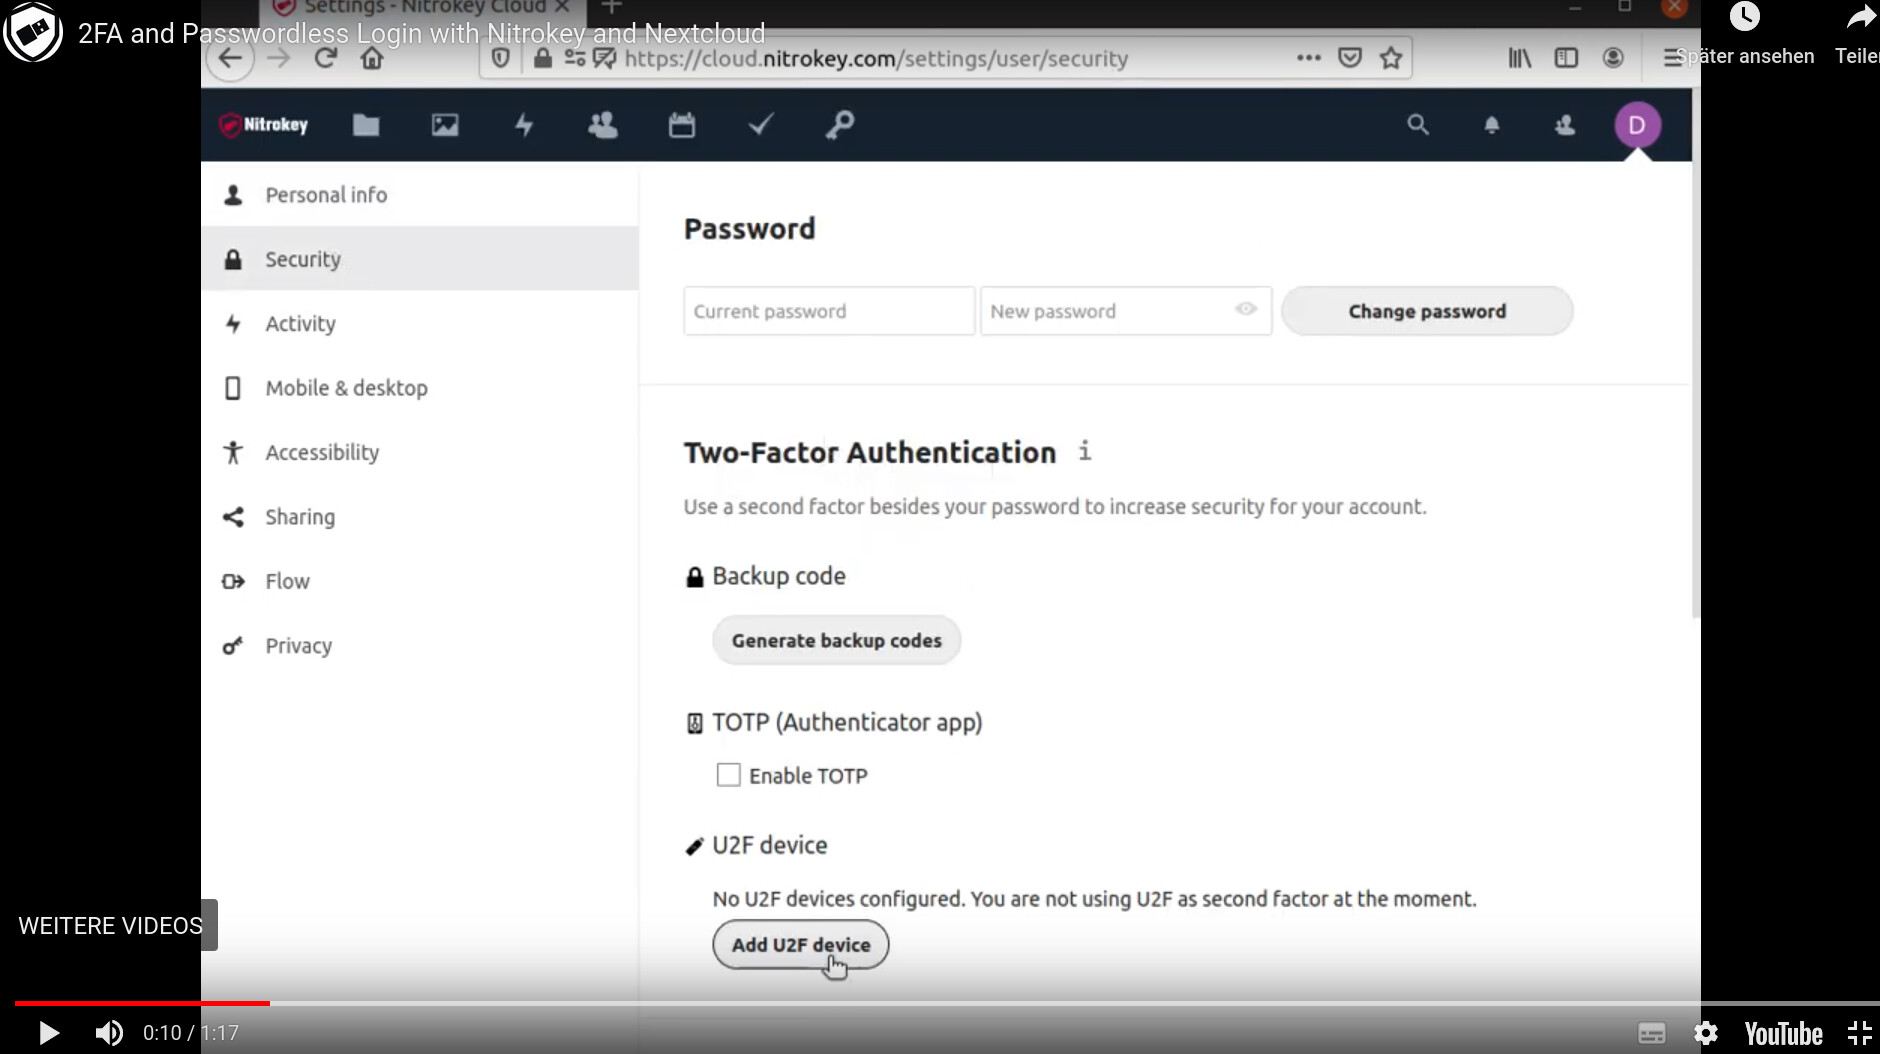1880x1054 pixels.
Task: Go forward with browser forward arrow
Action: pyautogui.click(x=278, y=58)
